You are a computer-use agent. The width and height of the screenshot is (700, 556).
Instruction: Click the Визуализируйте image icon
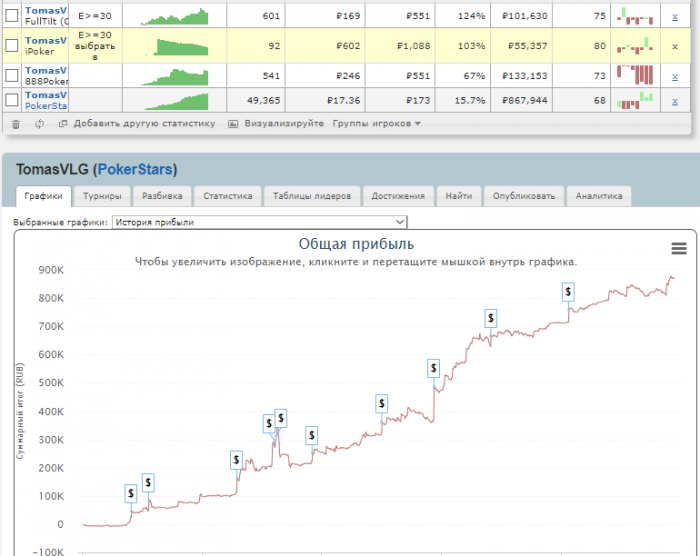[x=233, y=124]
